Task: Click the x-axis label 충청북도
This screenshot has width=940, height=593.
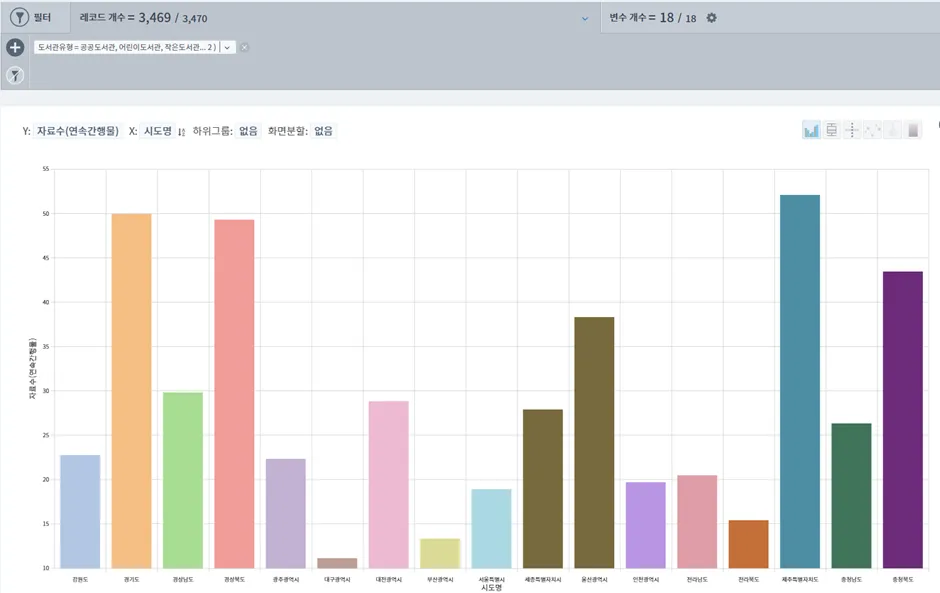Action: point(903,579)
